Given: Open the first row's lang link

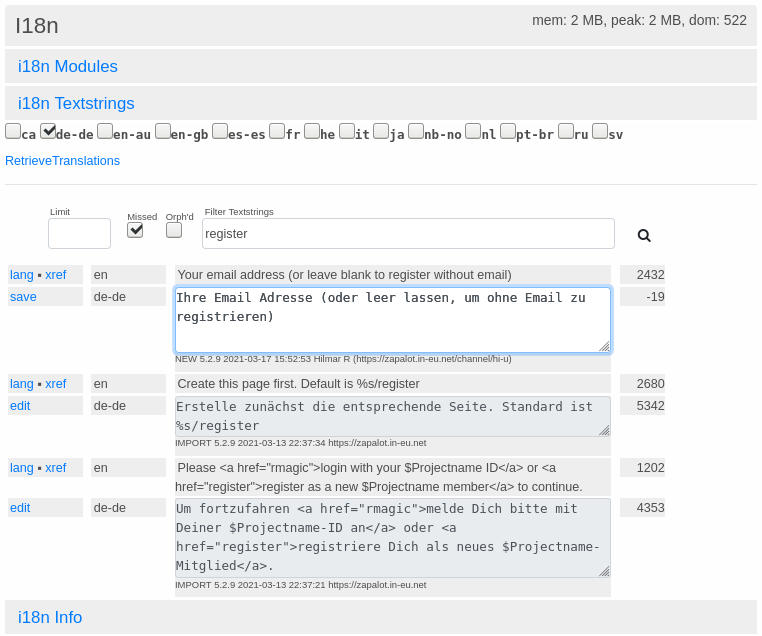Looking at the screenshot, I should click(x=21, y=275).
